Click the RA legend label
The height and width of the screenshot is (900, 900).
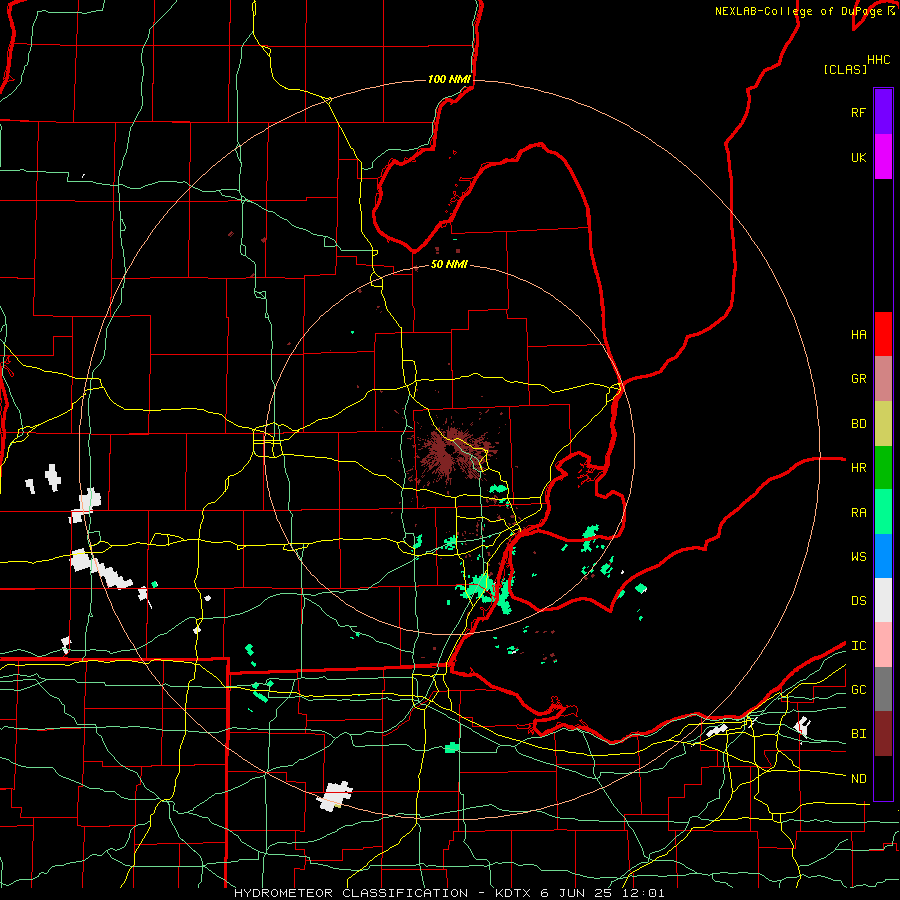click(858, 513)
